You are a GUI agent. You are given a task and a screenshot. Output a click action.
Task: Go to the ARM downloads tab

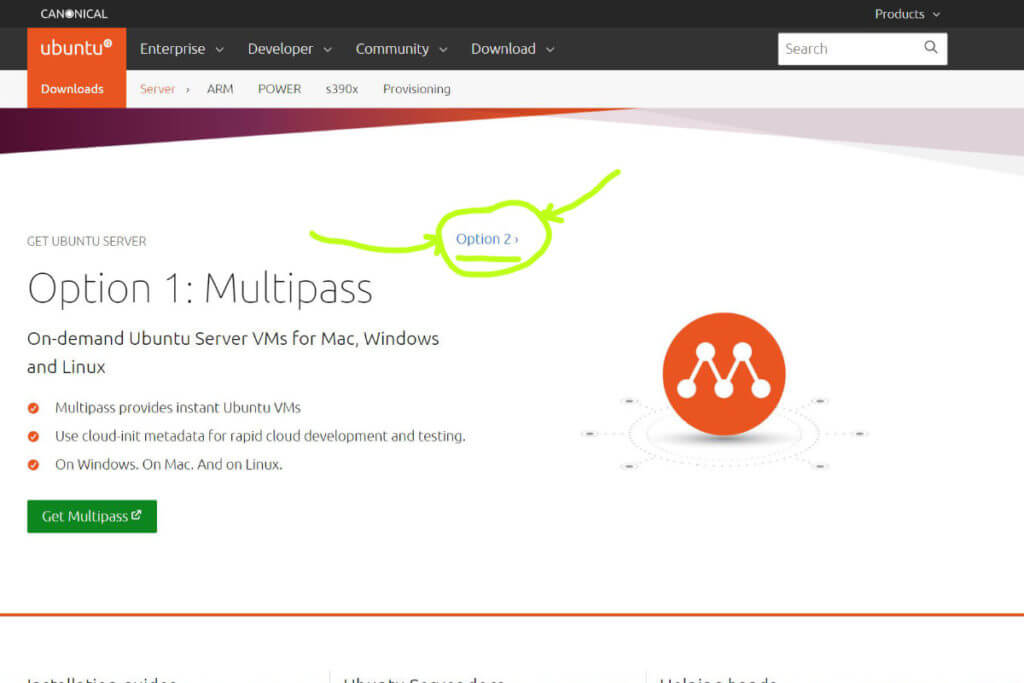point(220,89)
